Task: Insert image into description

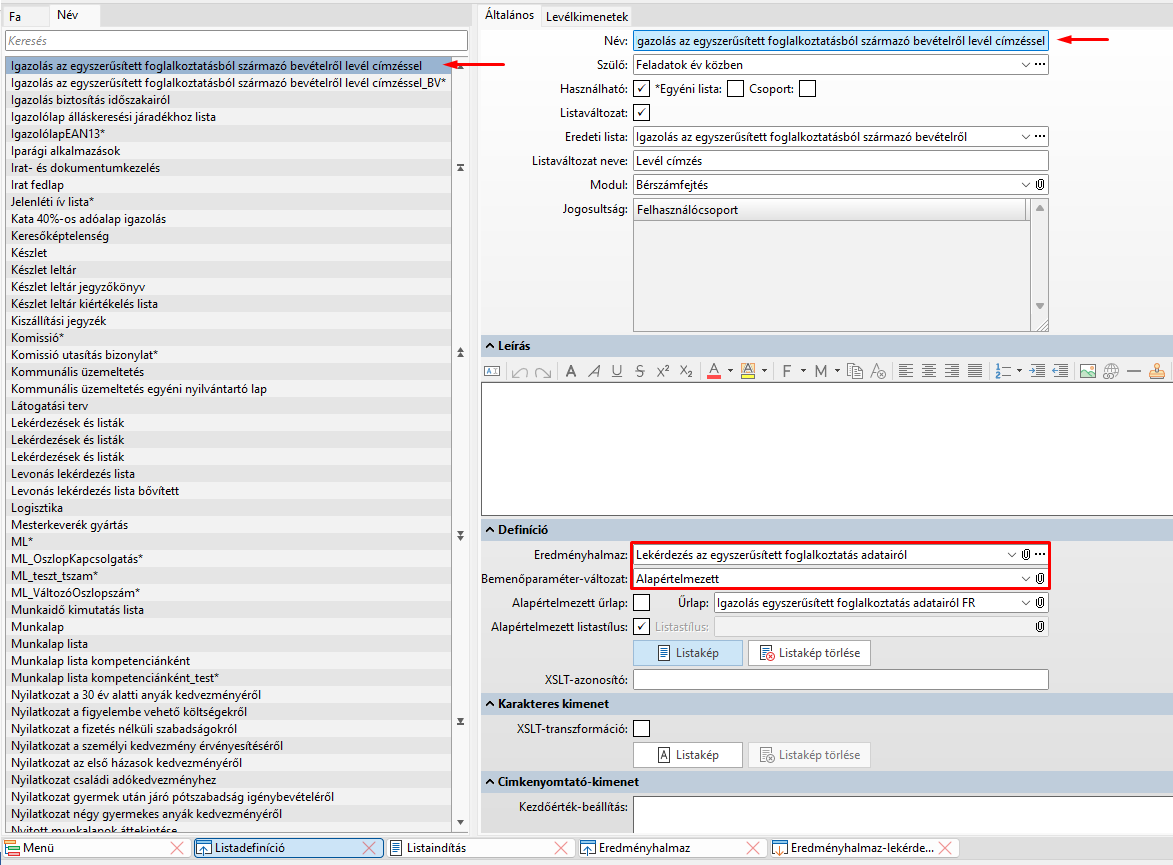Action: click(x=1088, y=371)
